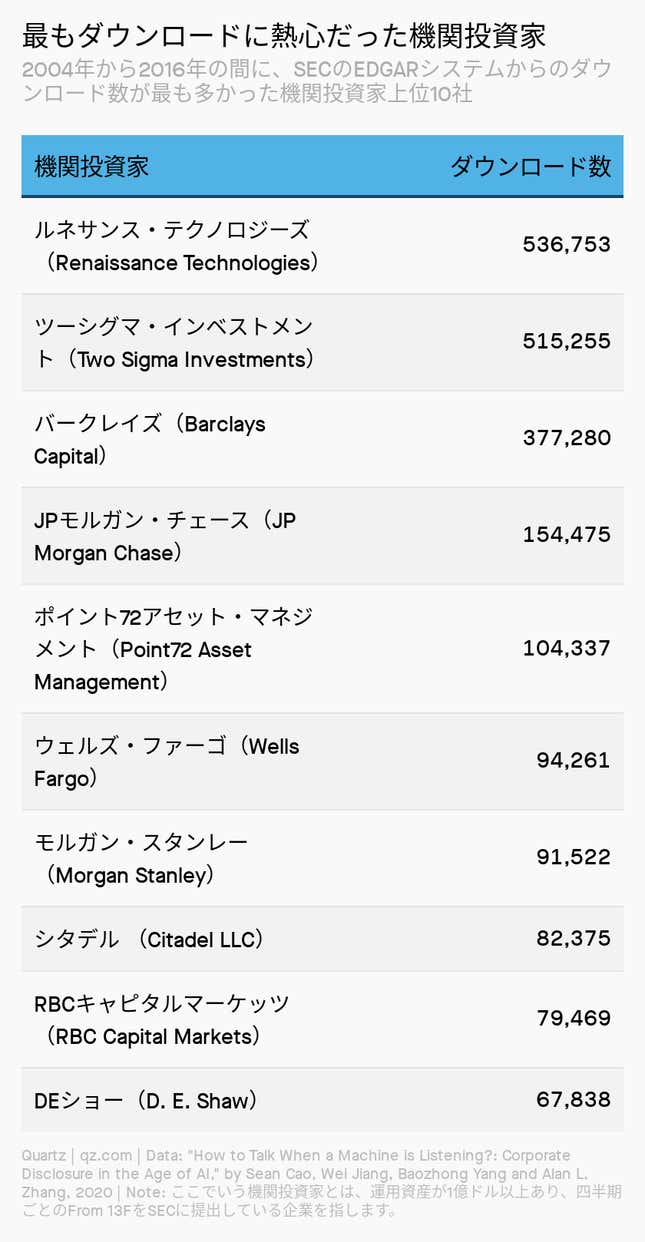
Task: Click the value 67,838
Action: click(574, 1100)
